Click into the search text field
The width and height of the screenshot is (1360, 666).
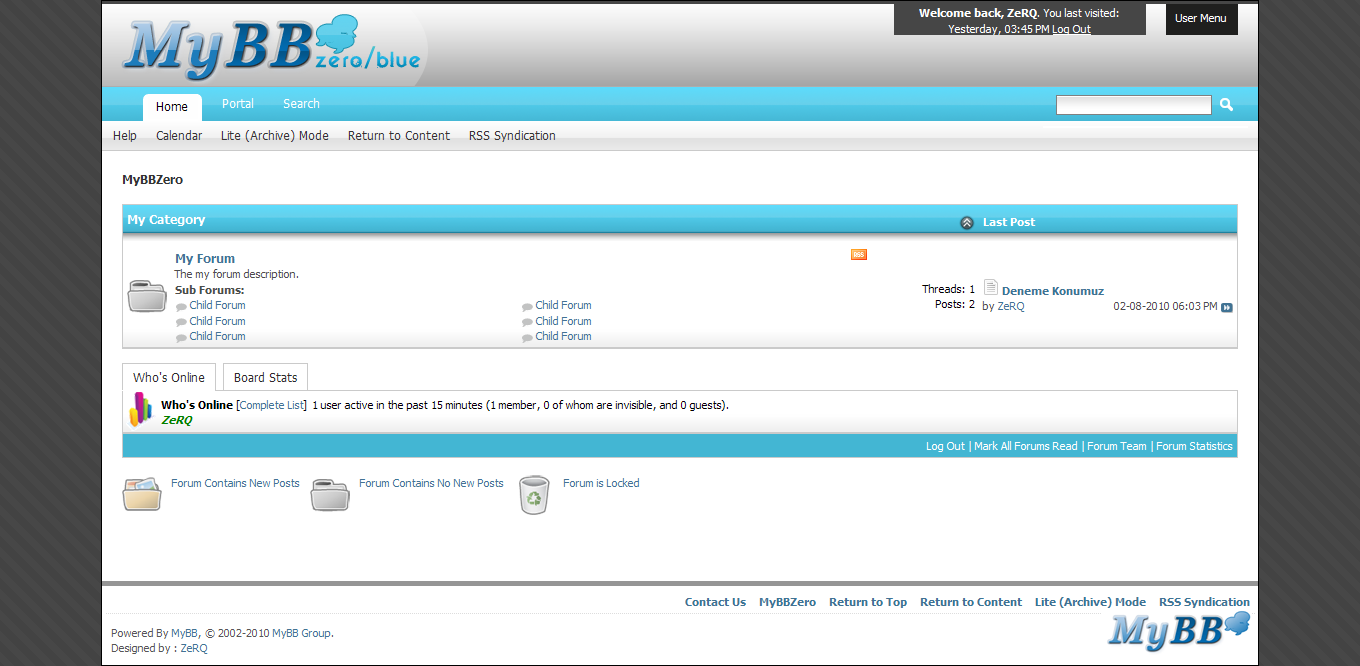(1133, 105)
